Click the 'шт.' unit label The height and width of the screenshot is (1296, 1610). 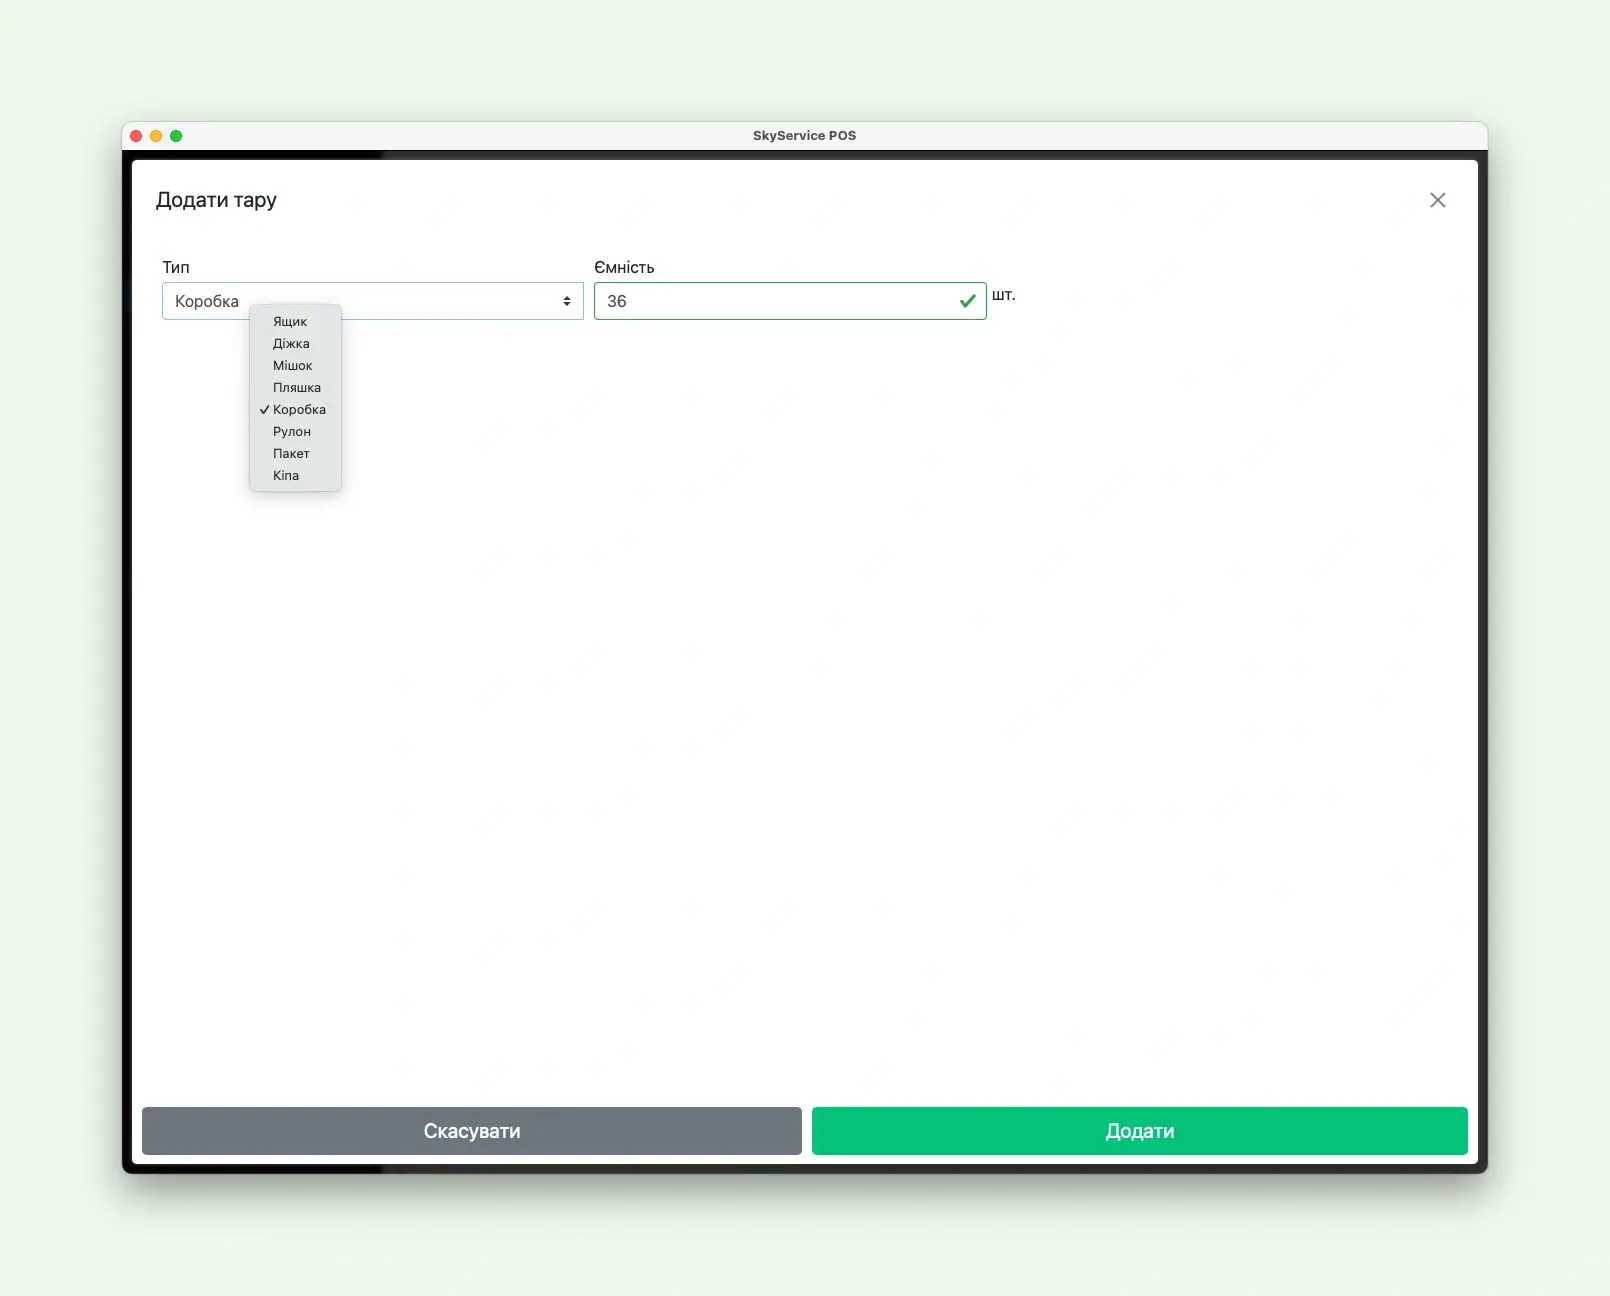tap(1003, 295)
